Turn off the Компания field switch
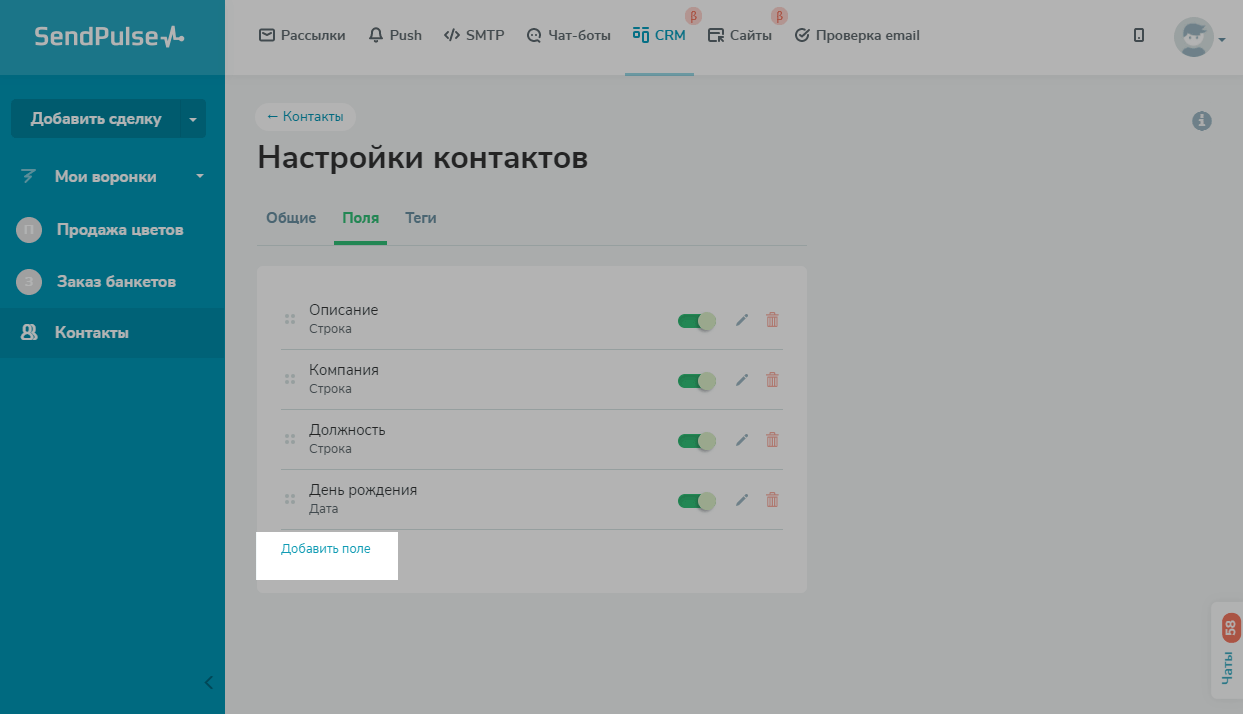This screenshot has height=714, width=1243. 696,381
